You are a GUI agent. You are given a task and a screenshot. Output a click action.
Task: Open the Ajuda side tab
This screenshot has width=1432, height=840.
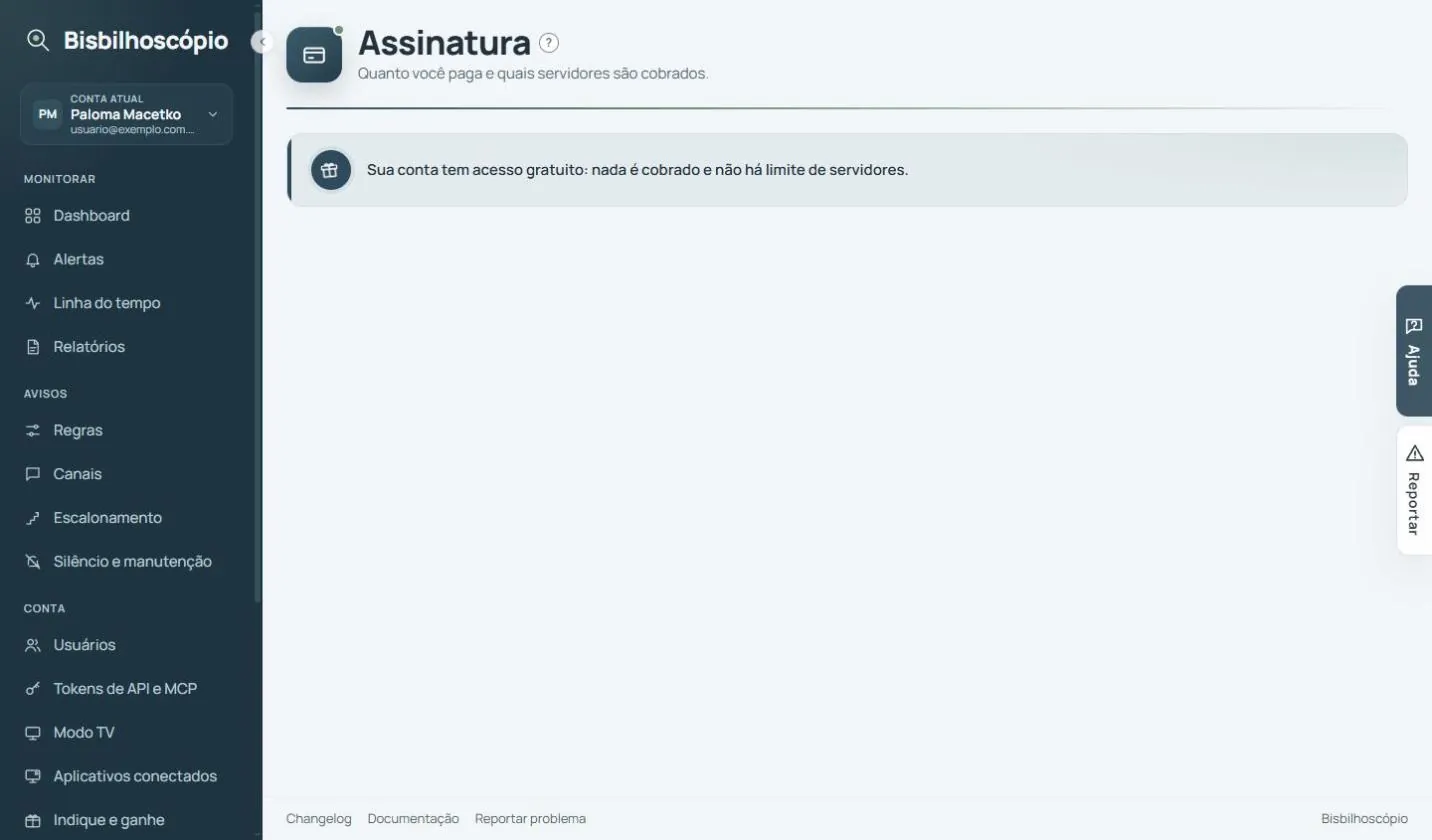click(1414, 351)
